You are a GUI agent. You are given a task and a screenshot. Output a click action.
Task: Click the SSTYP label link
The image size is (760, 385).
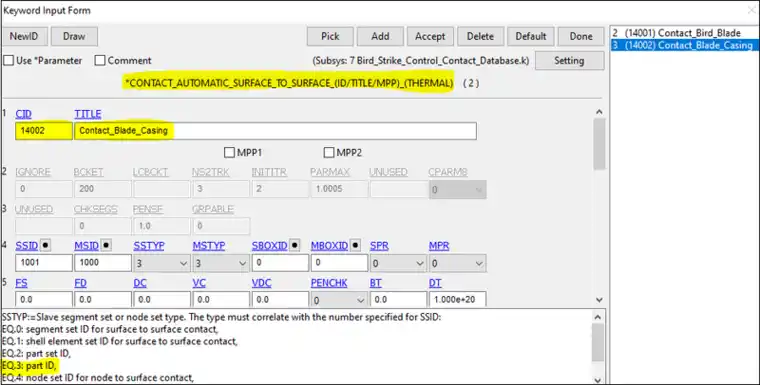tap(148, 246)
